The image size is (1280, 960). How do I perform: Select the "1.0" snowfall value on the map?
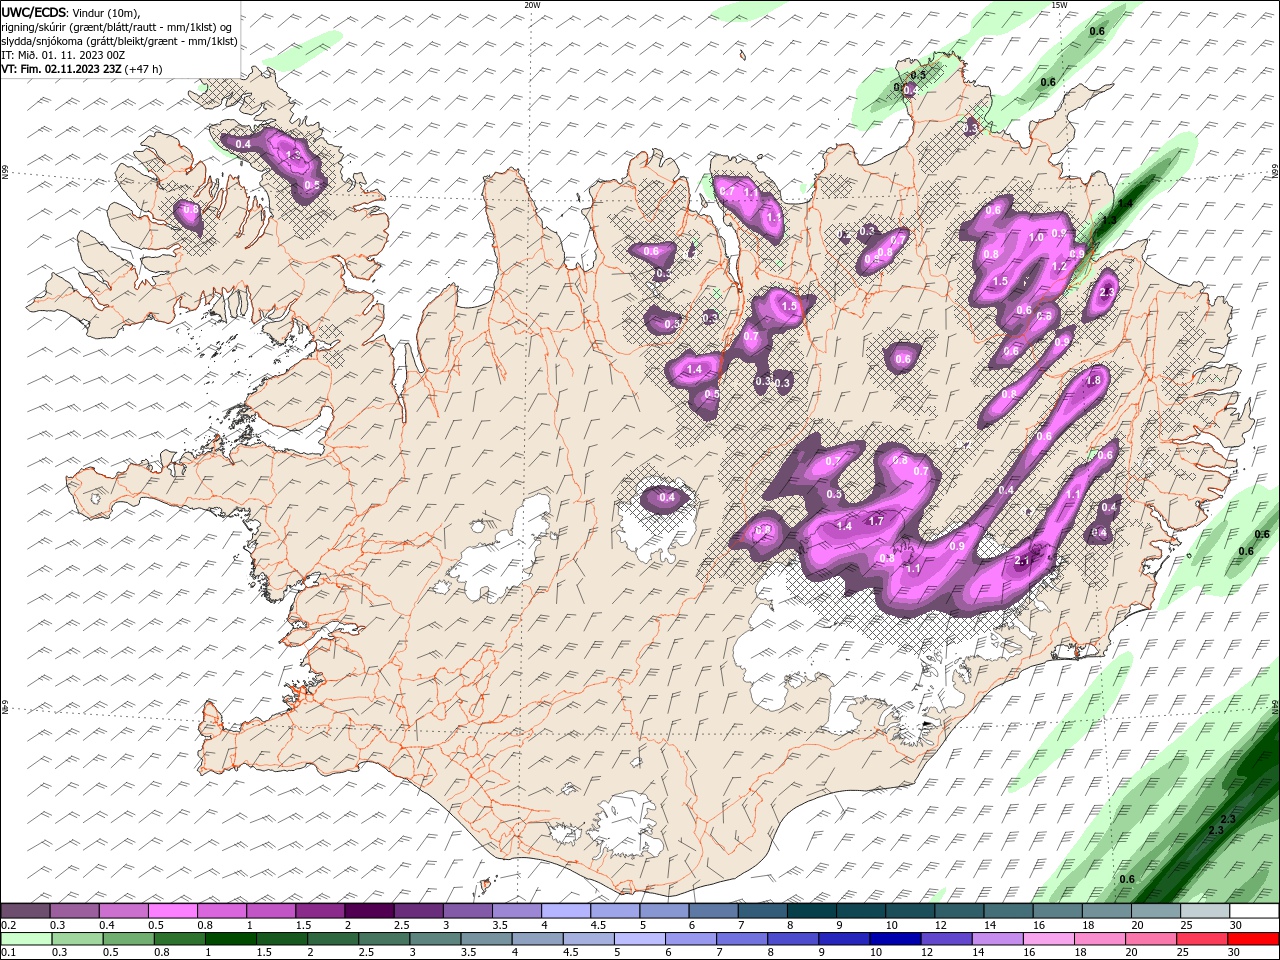(x=1036, y=238)
